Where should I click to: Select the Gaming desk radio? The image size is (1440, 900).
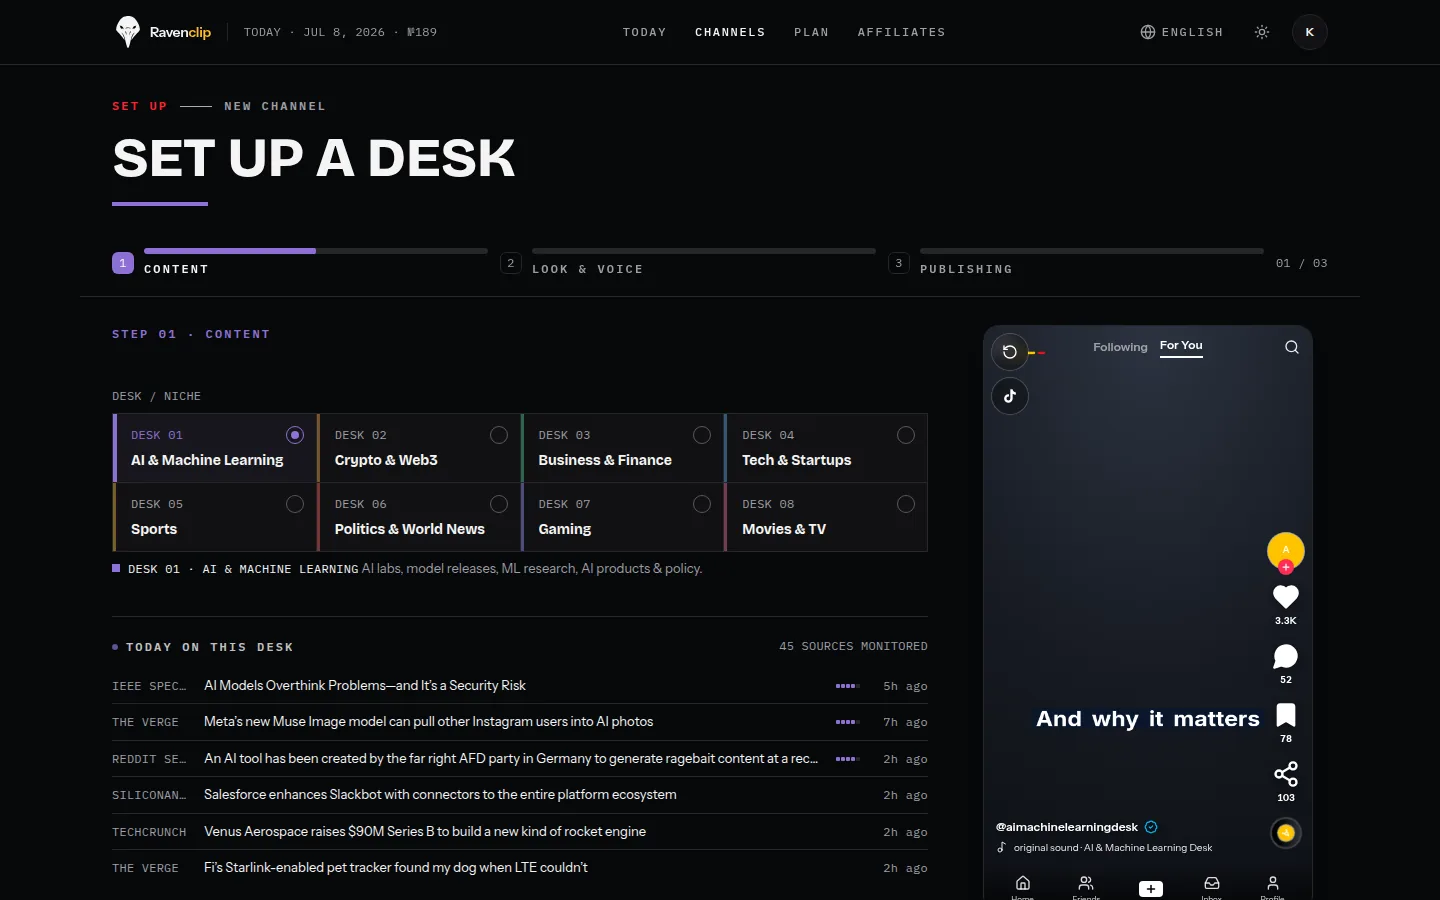pos(702,504)
